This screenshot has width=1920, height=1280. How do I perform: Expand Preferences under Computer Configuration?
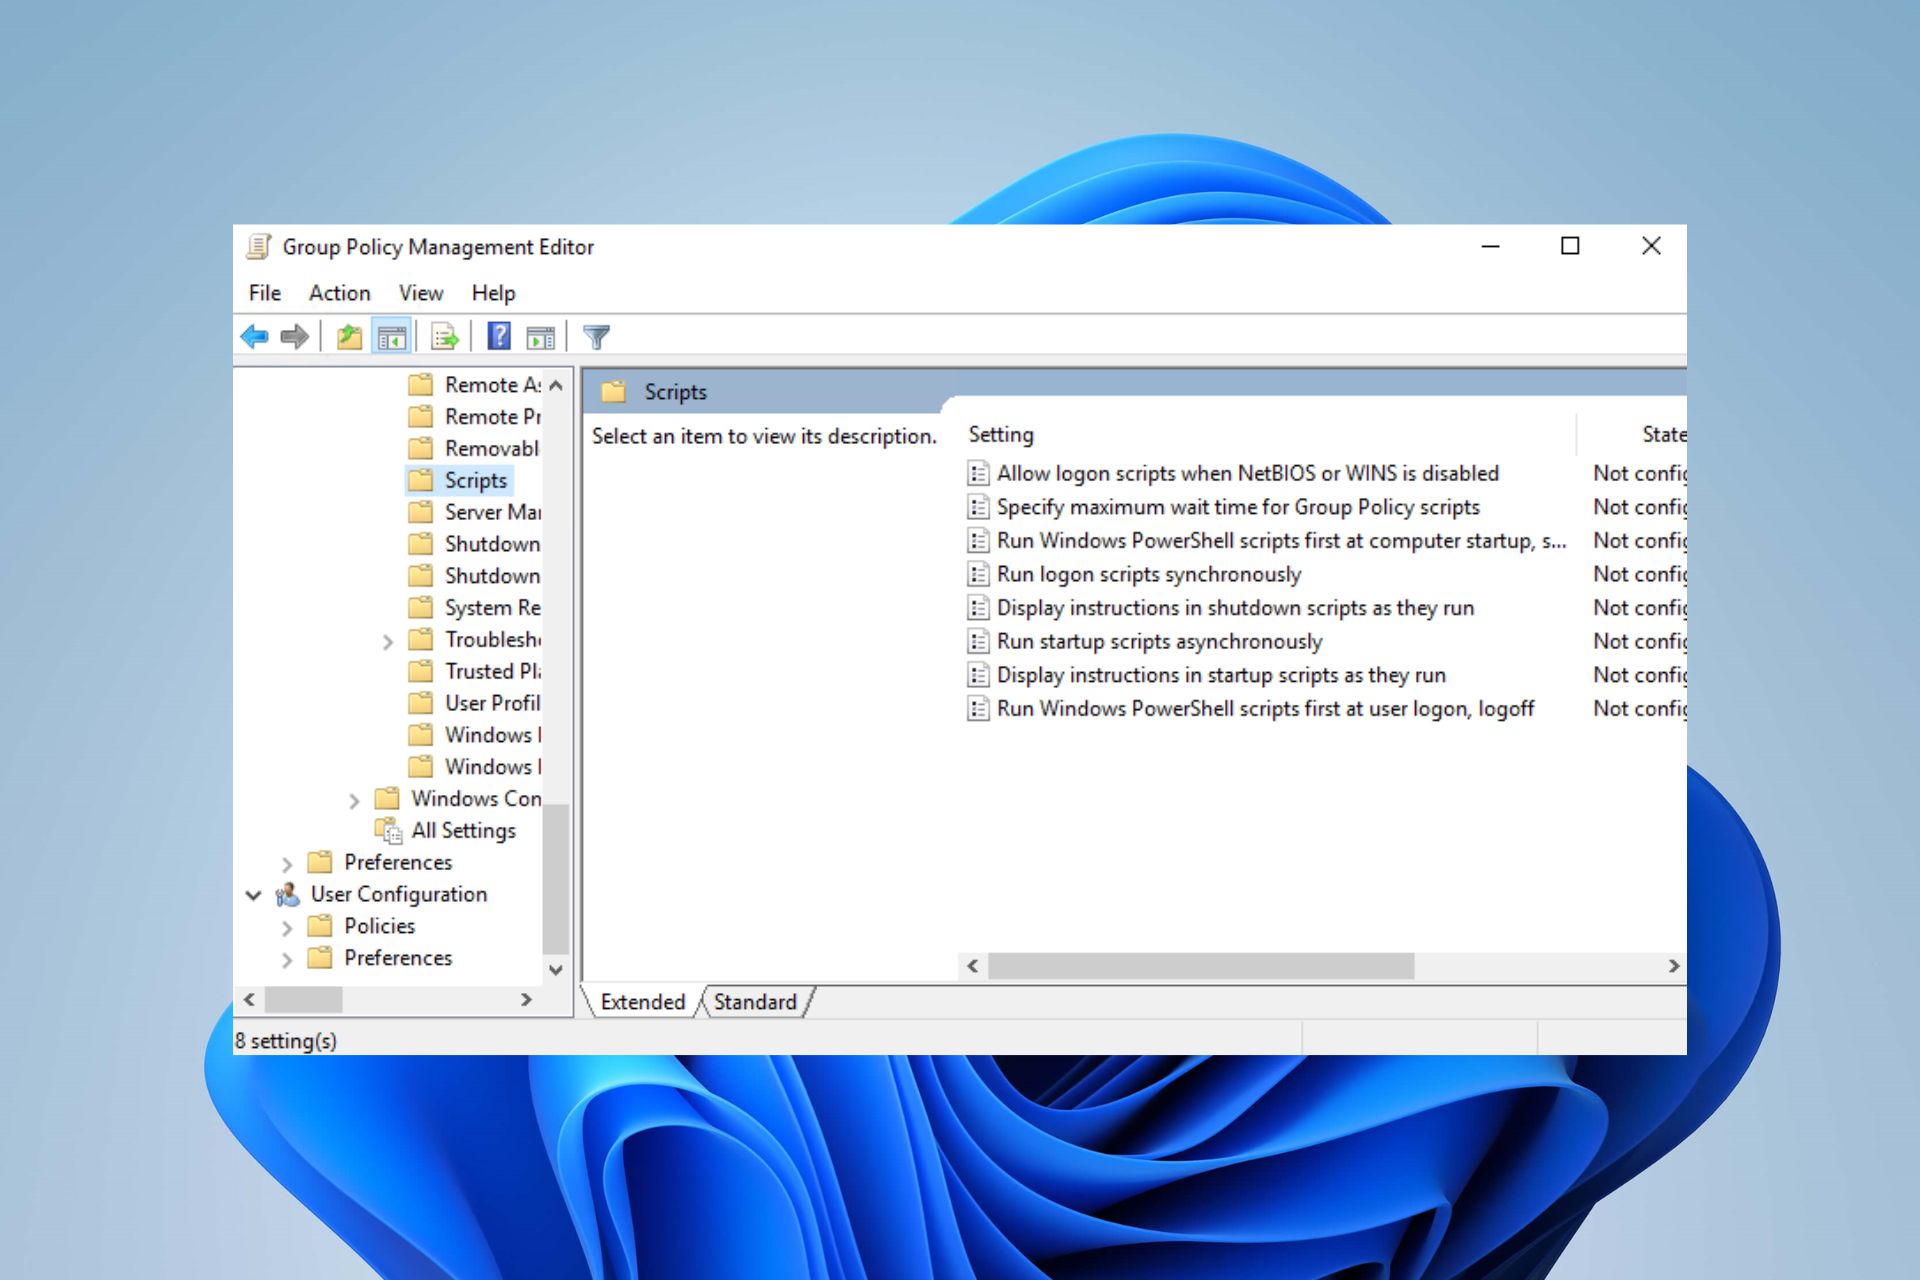tap(287, 863)
